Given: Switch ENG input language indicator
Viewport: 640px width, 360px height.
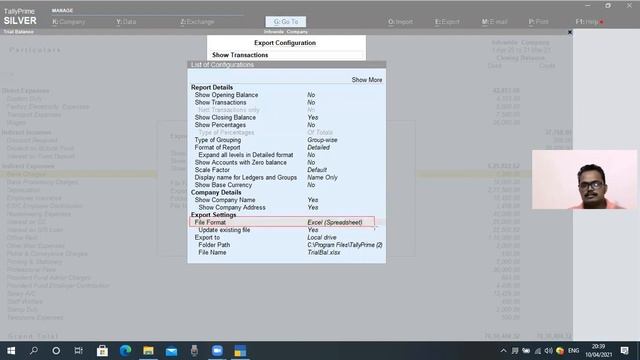Looking at the screenshot, I should 573,351.
